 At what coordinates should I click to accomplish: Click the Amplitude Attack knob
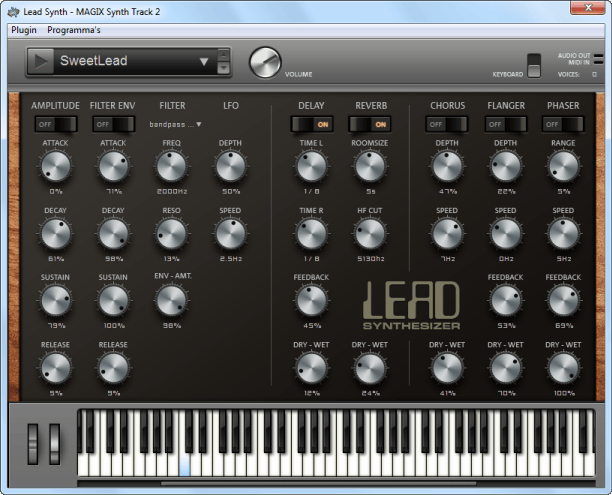tap(55, 166)
